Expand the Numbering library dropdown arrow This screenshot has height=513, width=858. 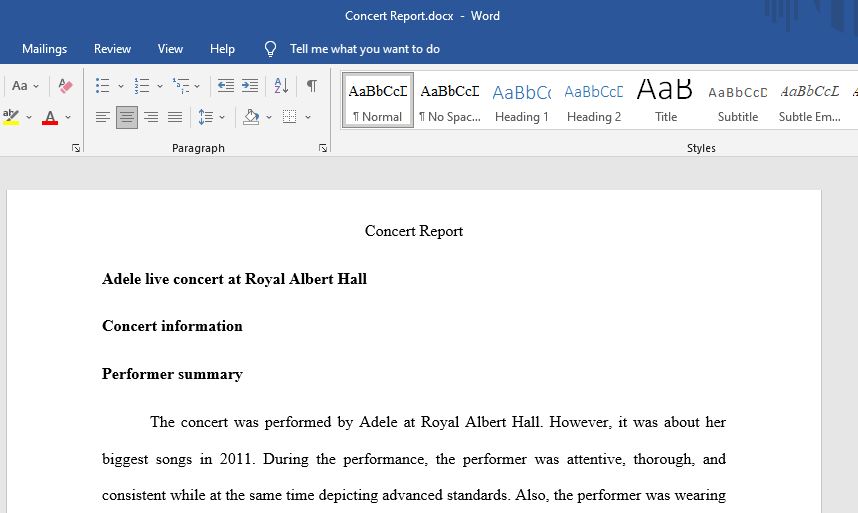coord(160,86)
